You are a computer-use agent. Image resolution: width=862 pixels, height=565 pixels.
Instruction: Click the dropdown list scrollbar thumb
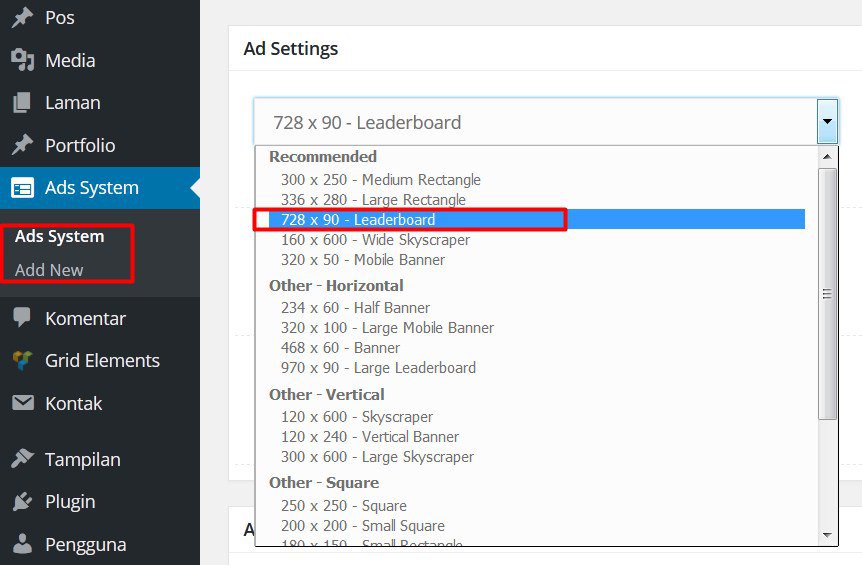(x=827, y=294)
